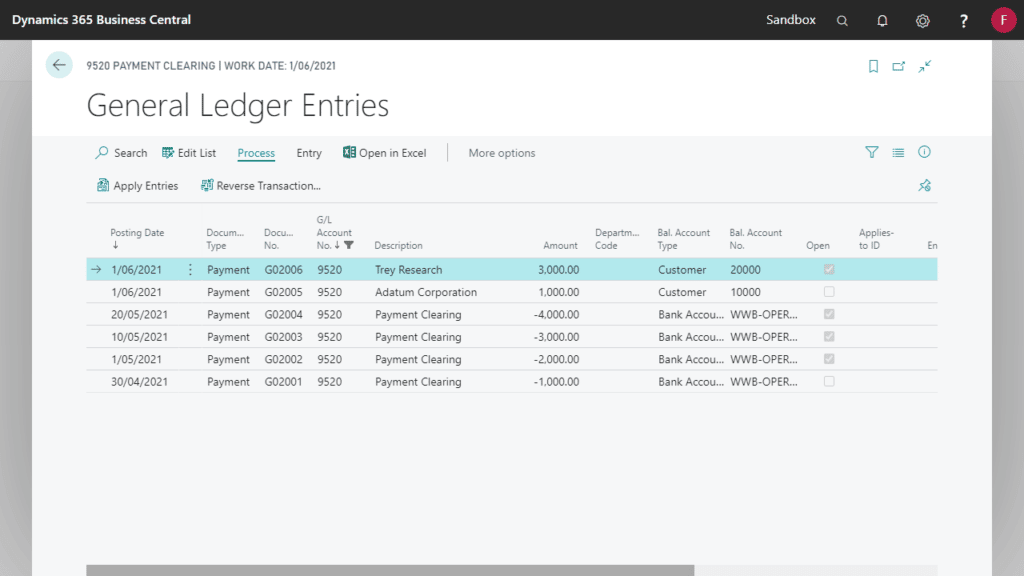The height and width of the screenshot is (576, 1024).
Task: Collapse the page using the shrink arrows icon
Action: coord(924,66)
